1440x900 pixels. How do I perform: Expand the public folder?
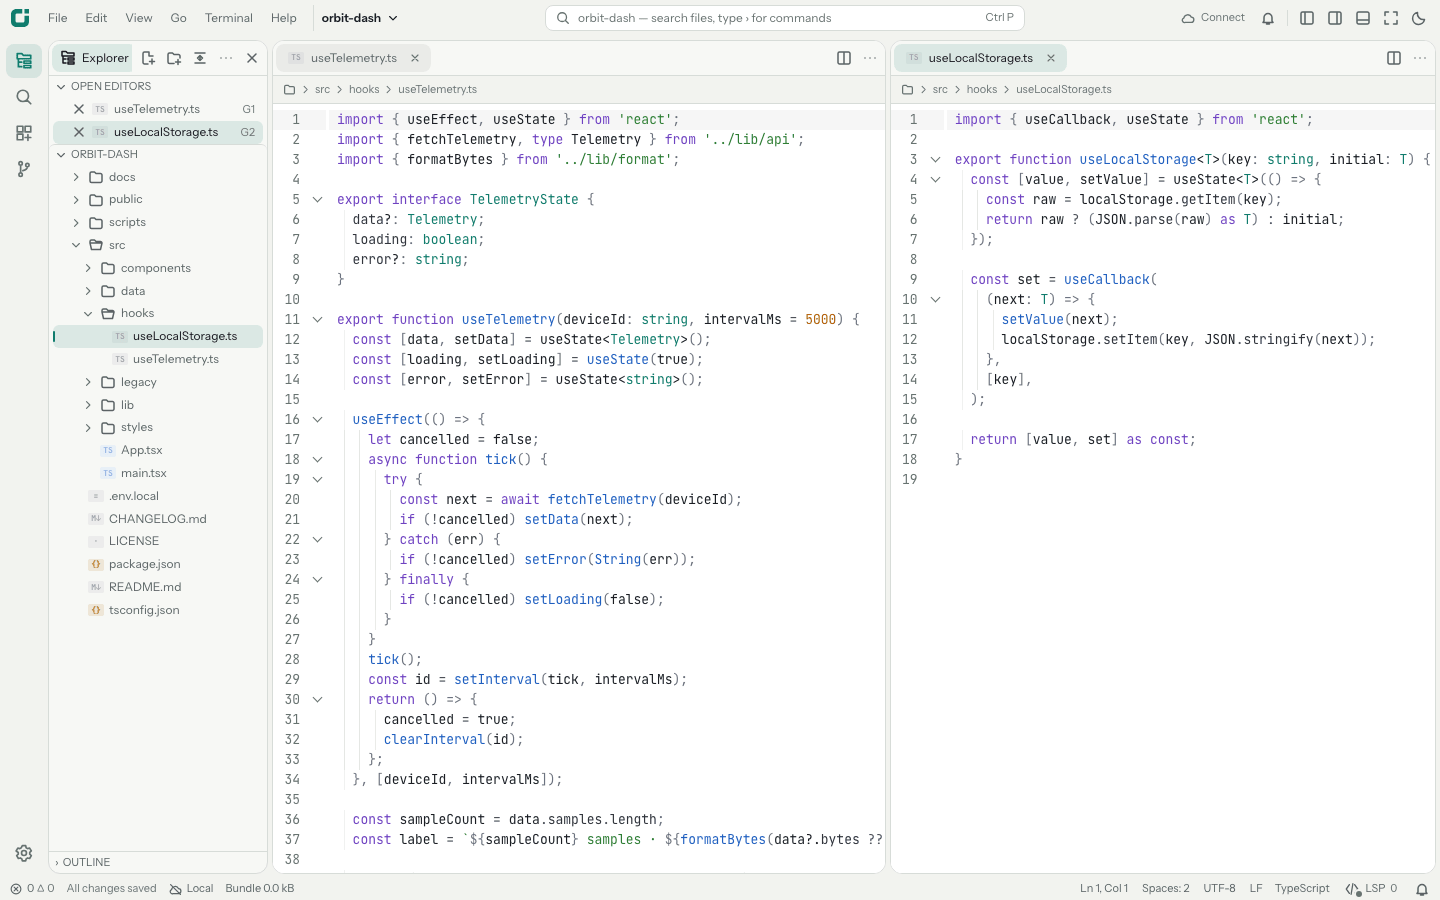click(x=76, y=200)
